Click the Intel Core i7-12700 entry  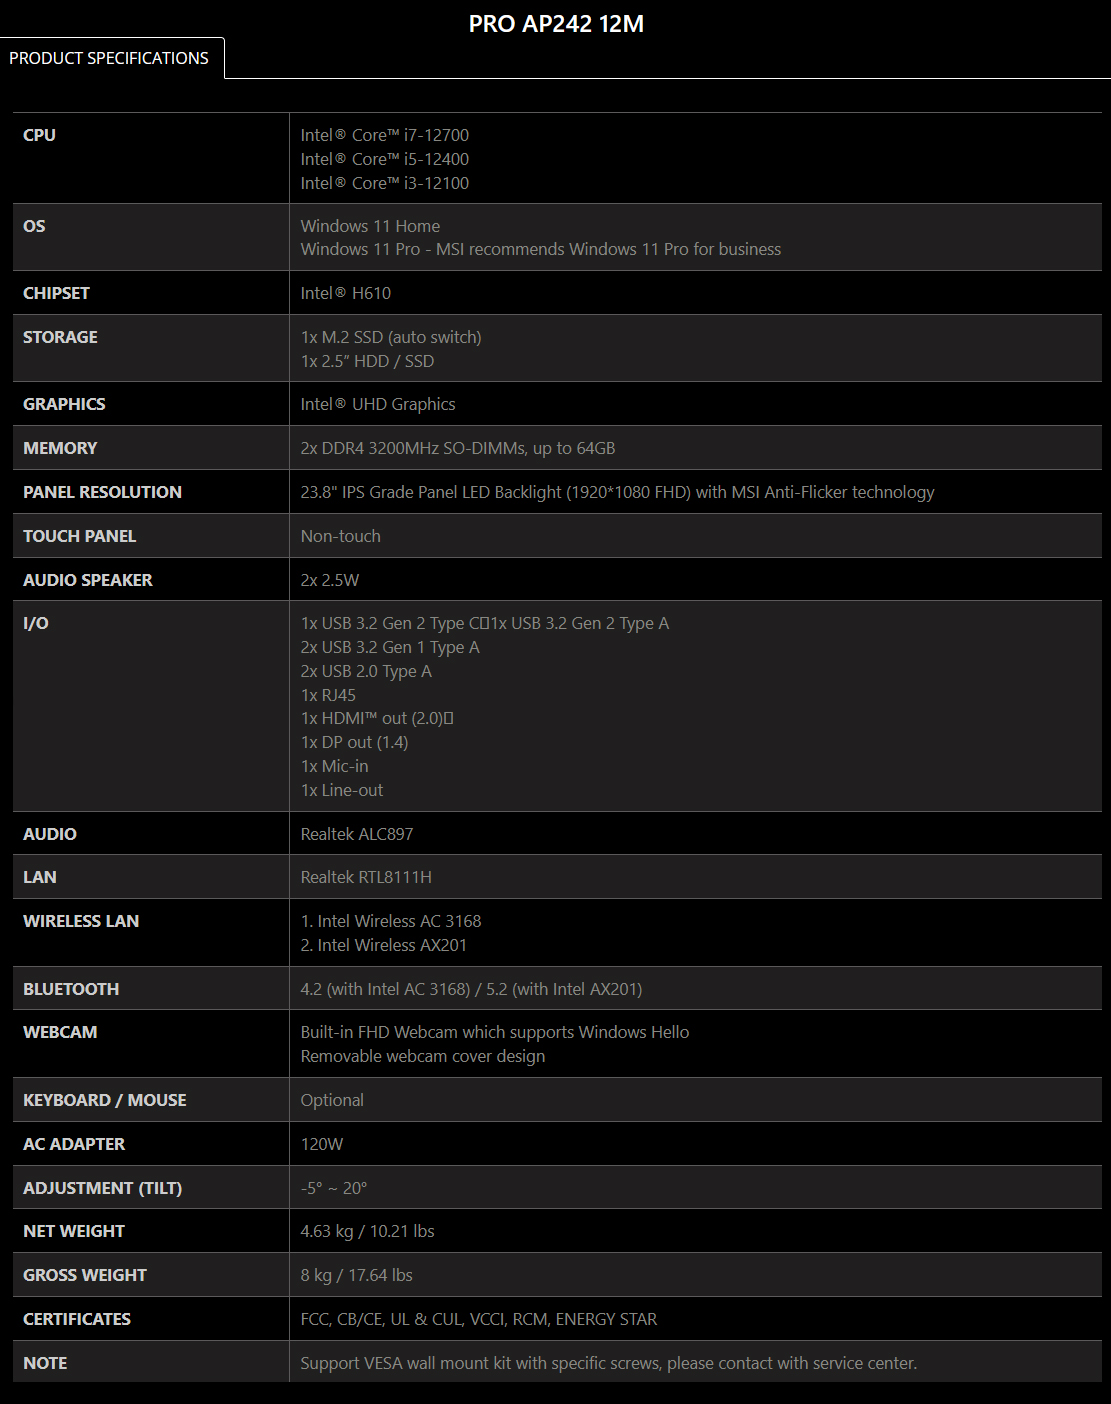(x=384, y=135)
